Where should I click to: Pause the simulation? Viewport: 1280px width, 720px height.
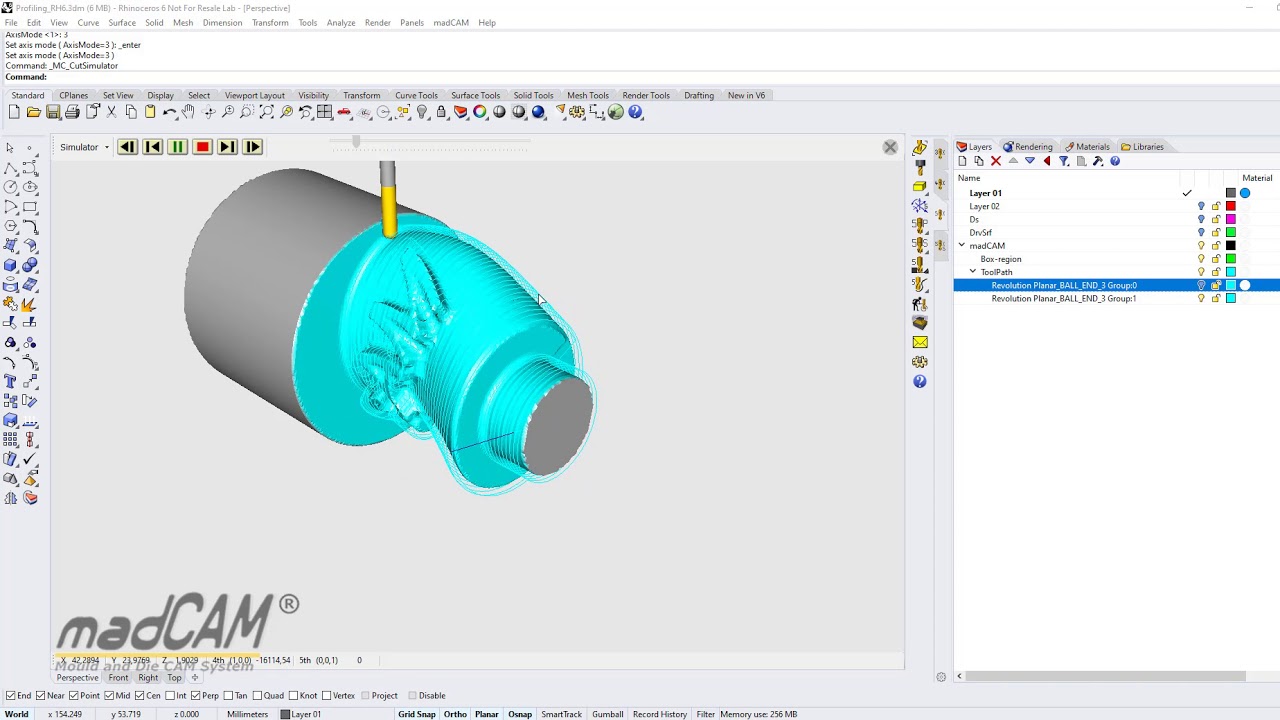click(177, 147)
